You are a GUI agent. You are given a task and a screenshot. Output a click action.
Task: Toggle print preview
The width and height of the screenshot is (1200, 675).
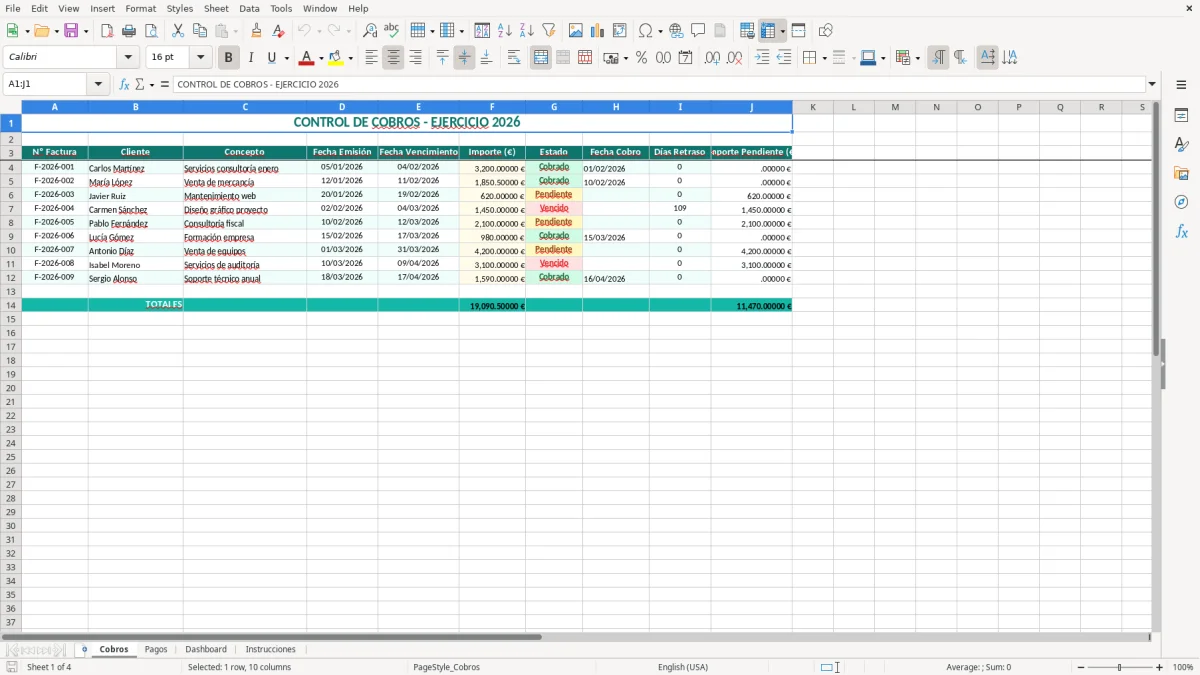151,31
